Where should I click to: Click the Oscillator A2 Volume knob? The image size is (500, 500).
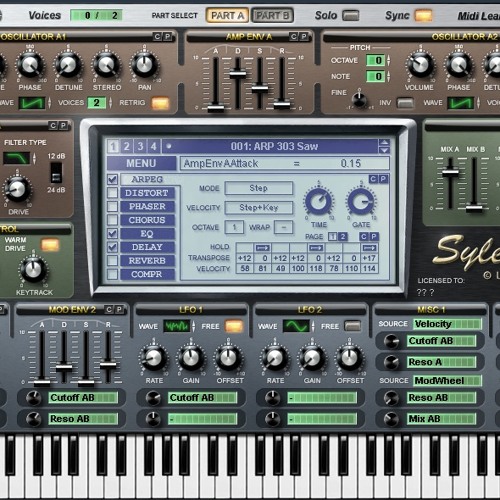pos(420,65)
